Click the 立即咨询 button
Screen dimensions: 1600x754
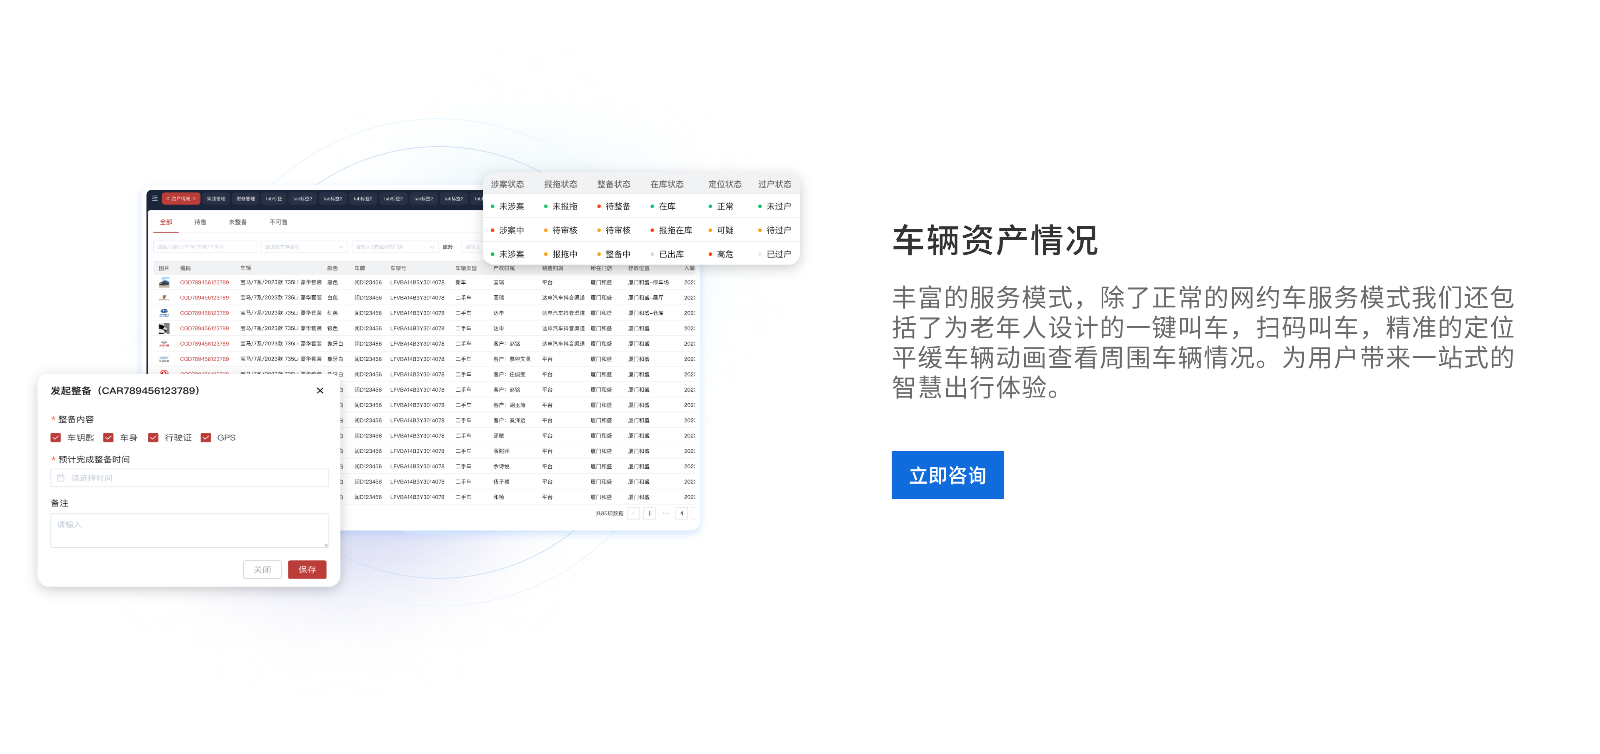tap(947, 475)
